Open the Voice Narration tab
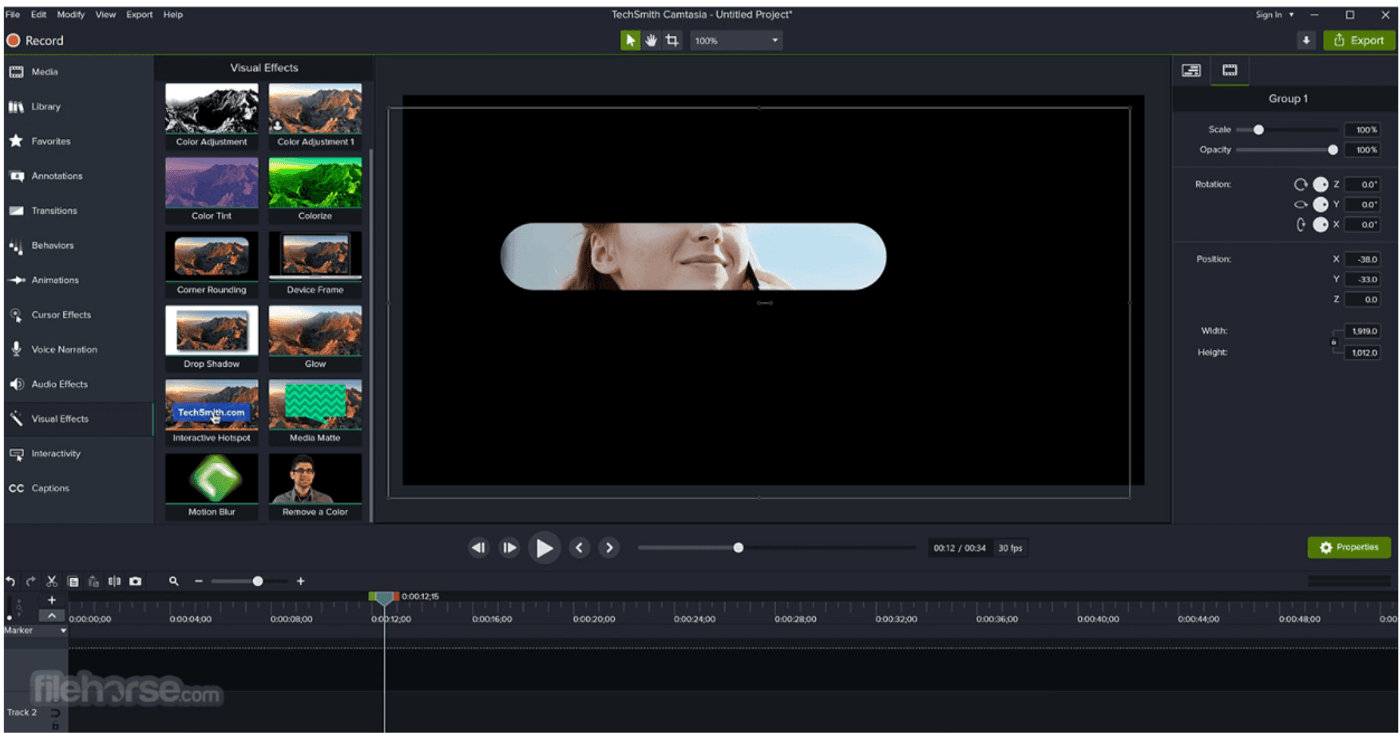Screen dimensions: 1400x733 coord(77,350)
